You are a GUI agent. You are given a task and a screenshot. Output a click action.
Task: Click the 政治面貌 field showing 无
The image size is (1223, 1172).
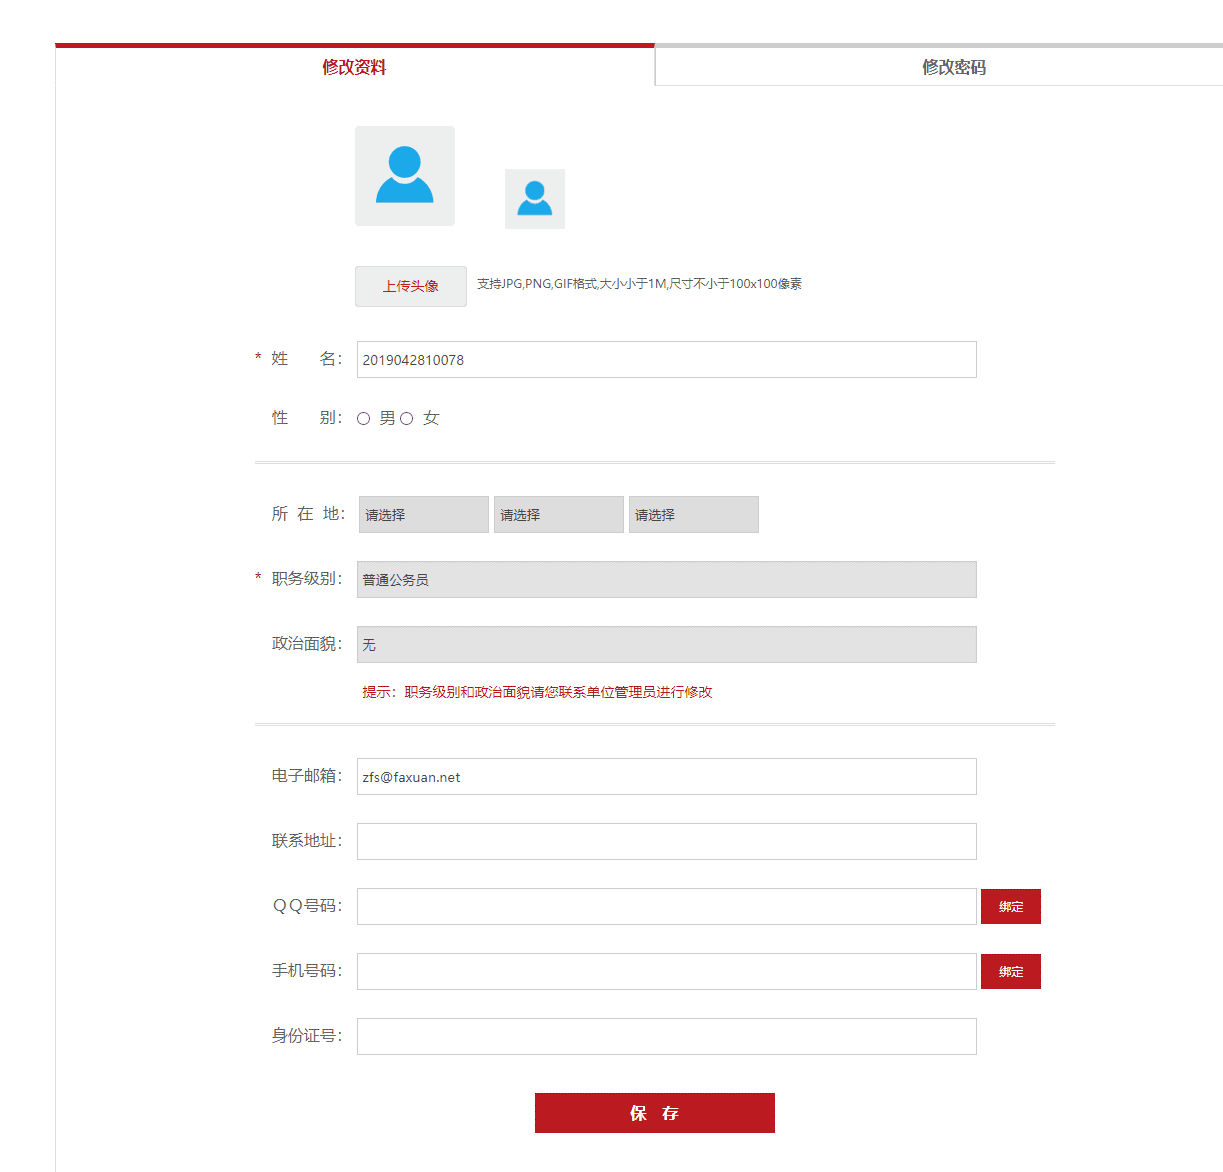click(667, 645)
